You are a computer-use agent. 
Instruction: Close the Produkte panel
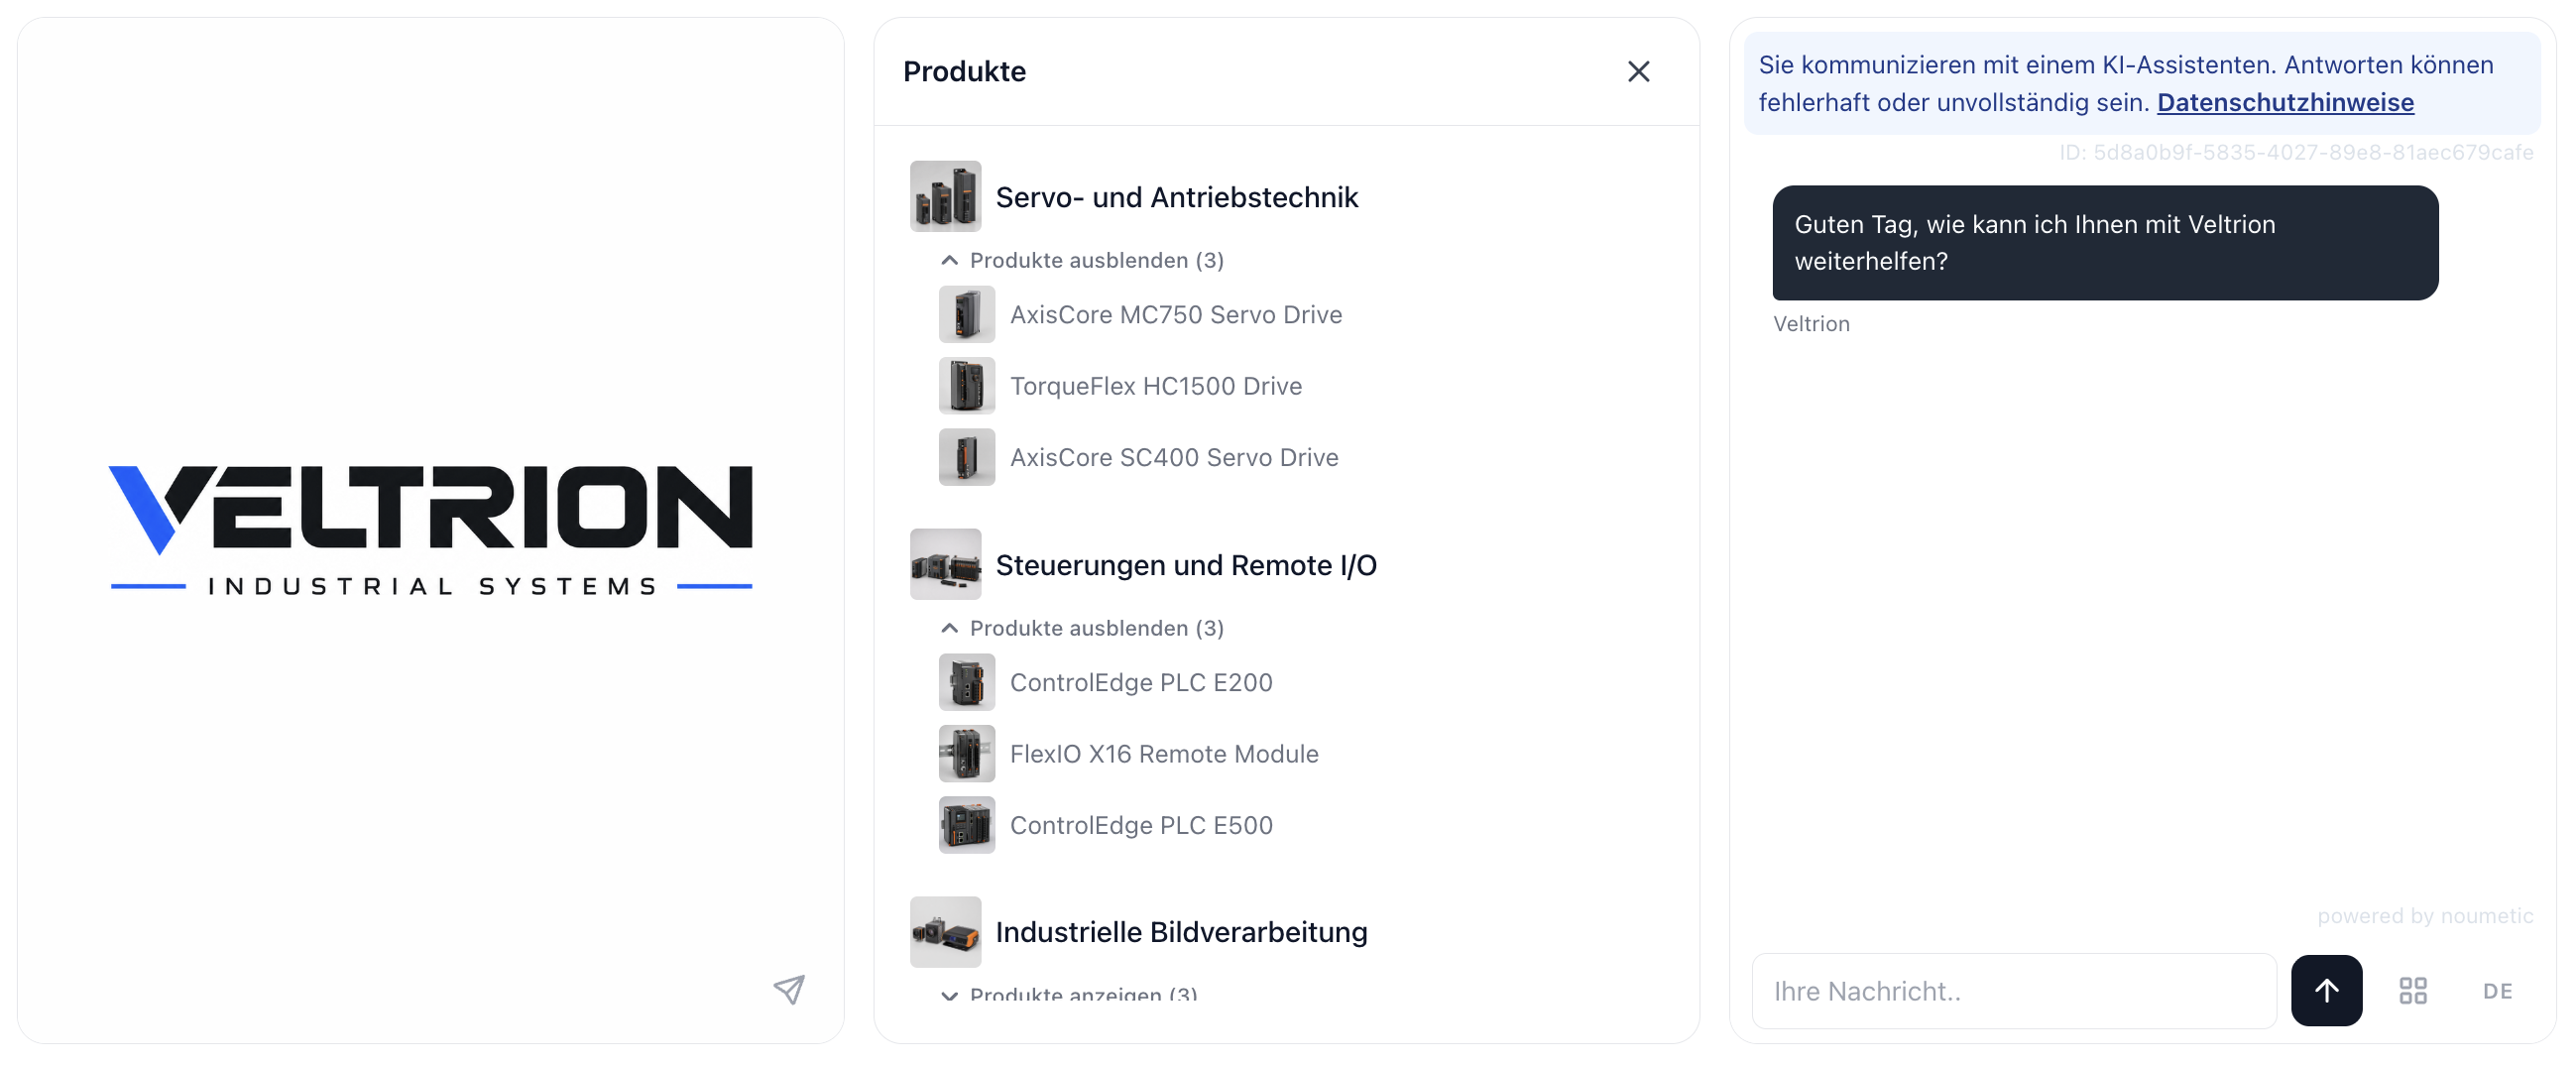tap(1638, 71)
